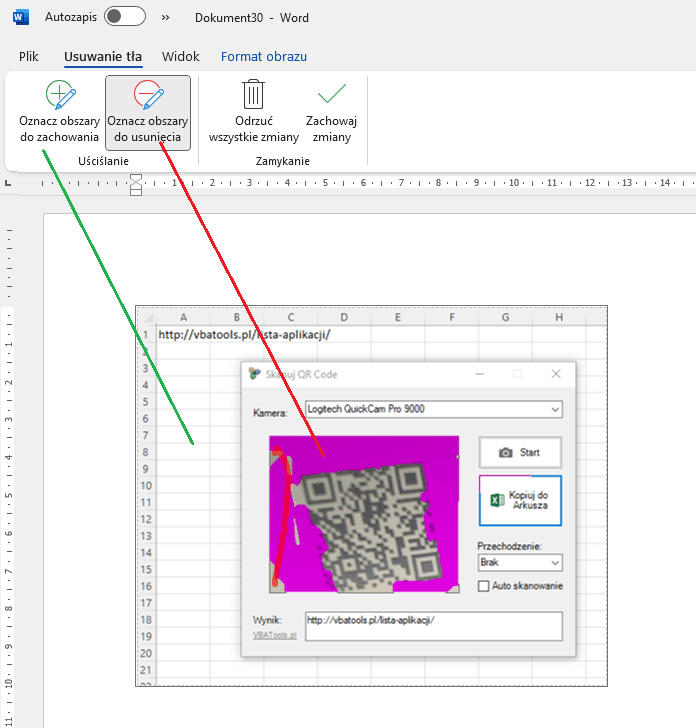Click cell A1 with vbatools.pl URL
The image size is (696, 728).
click(244, 335)
